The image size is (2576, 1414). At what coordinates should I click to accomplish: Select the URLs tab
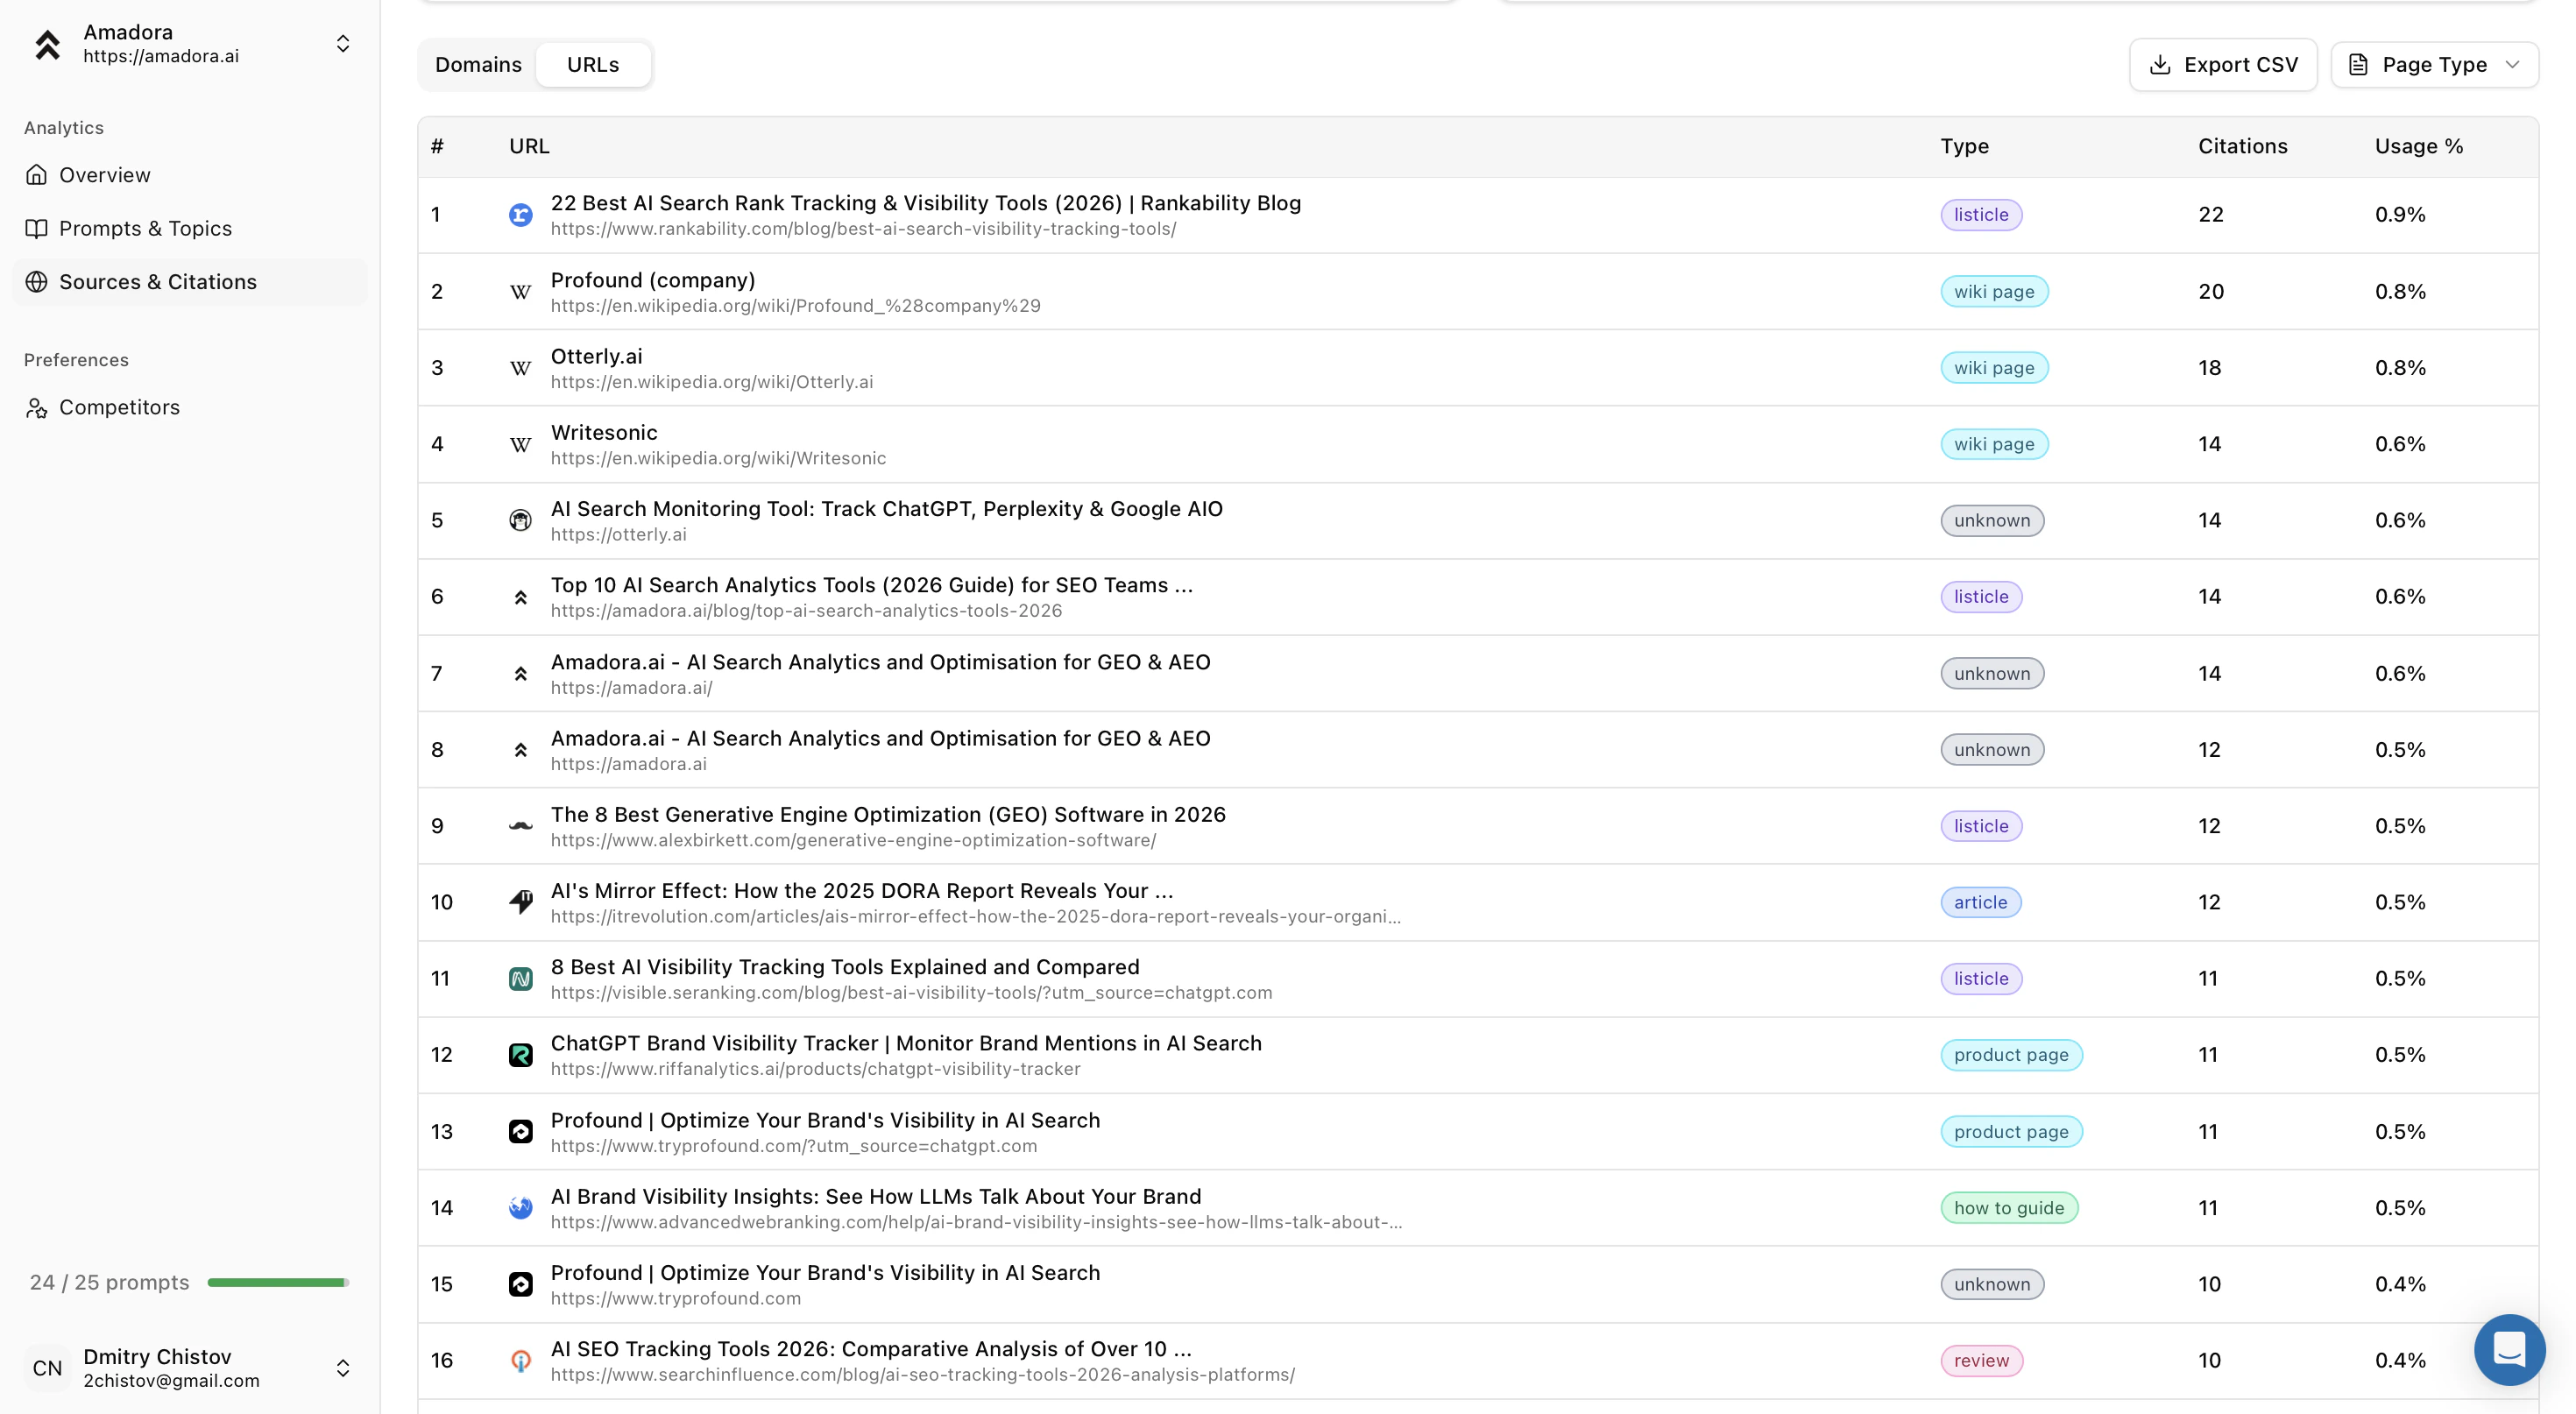(593, 65)
